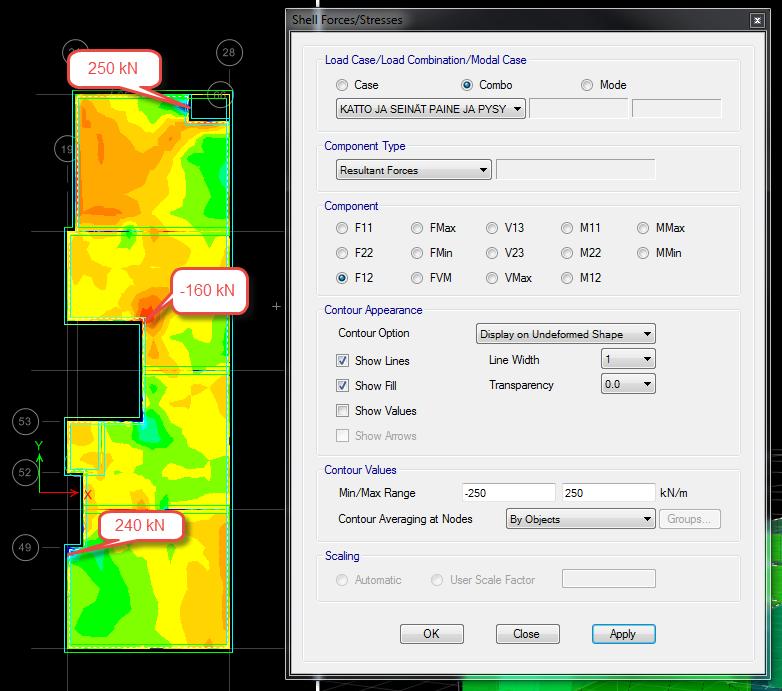Click the maximum range field showing 250
This screenshot has height=691, width=782.
point(608,493)
